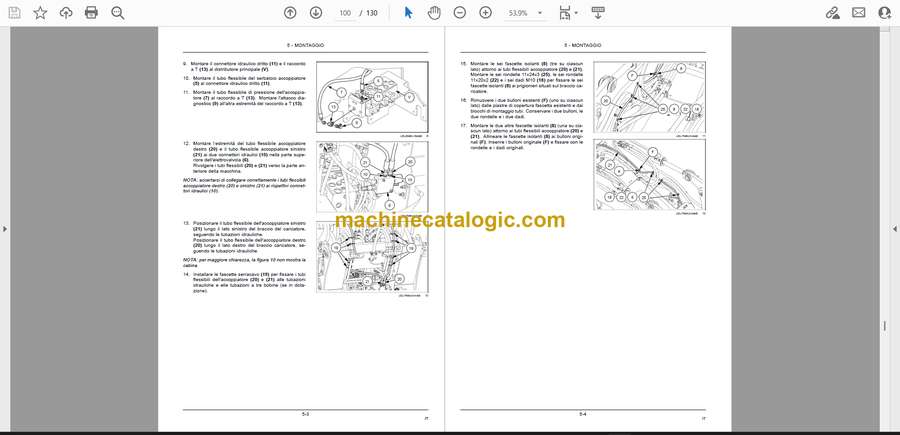This screenshot has width=900, height=435.
Task: Expand the left navigation pane
Action: 5,229
